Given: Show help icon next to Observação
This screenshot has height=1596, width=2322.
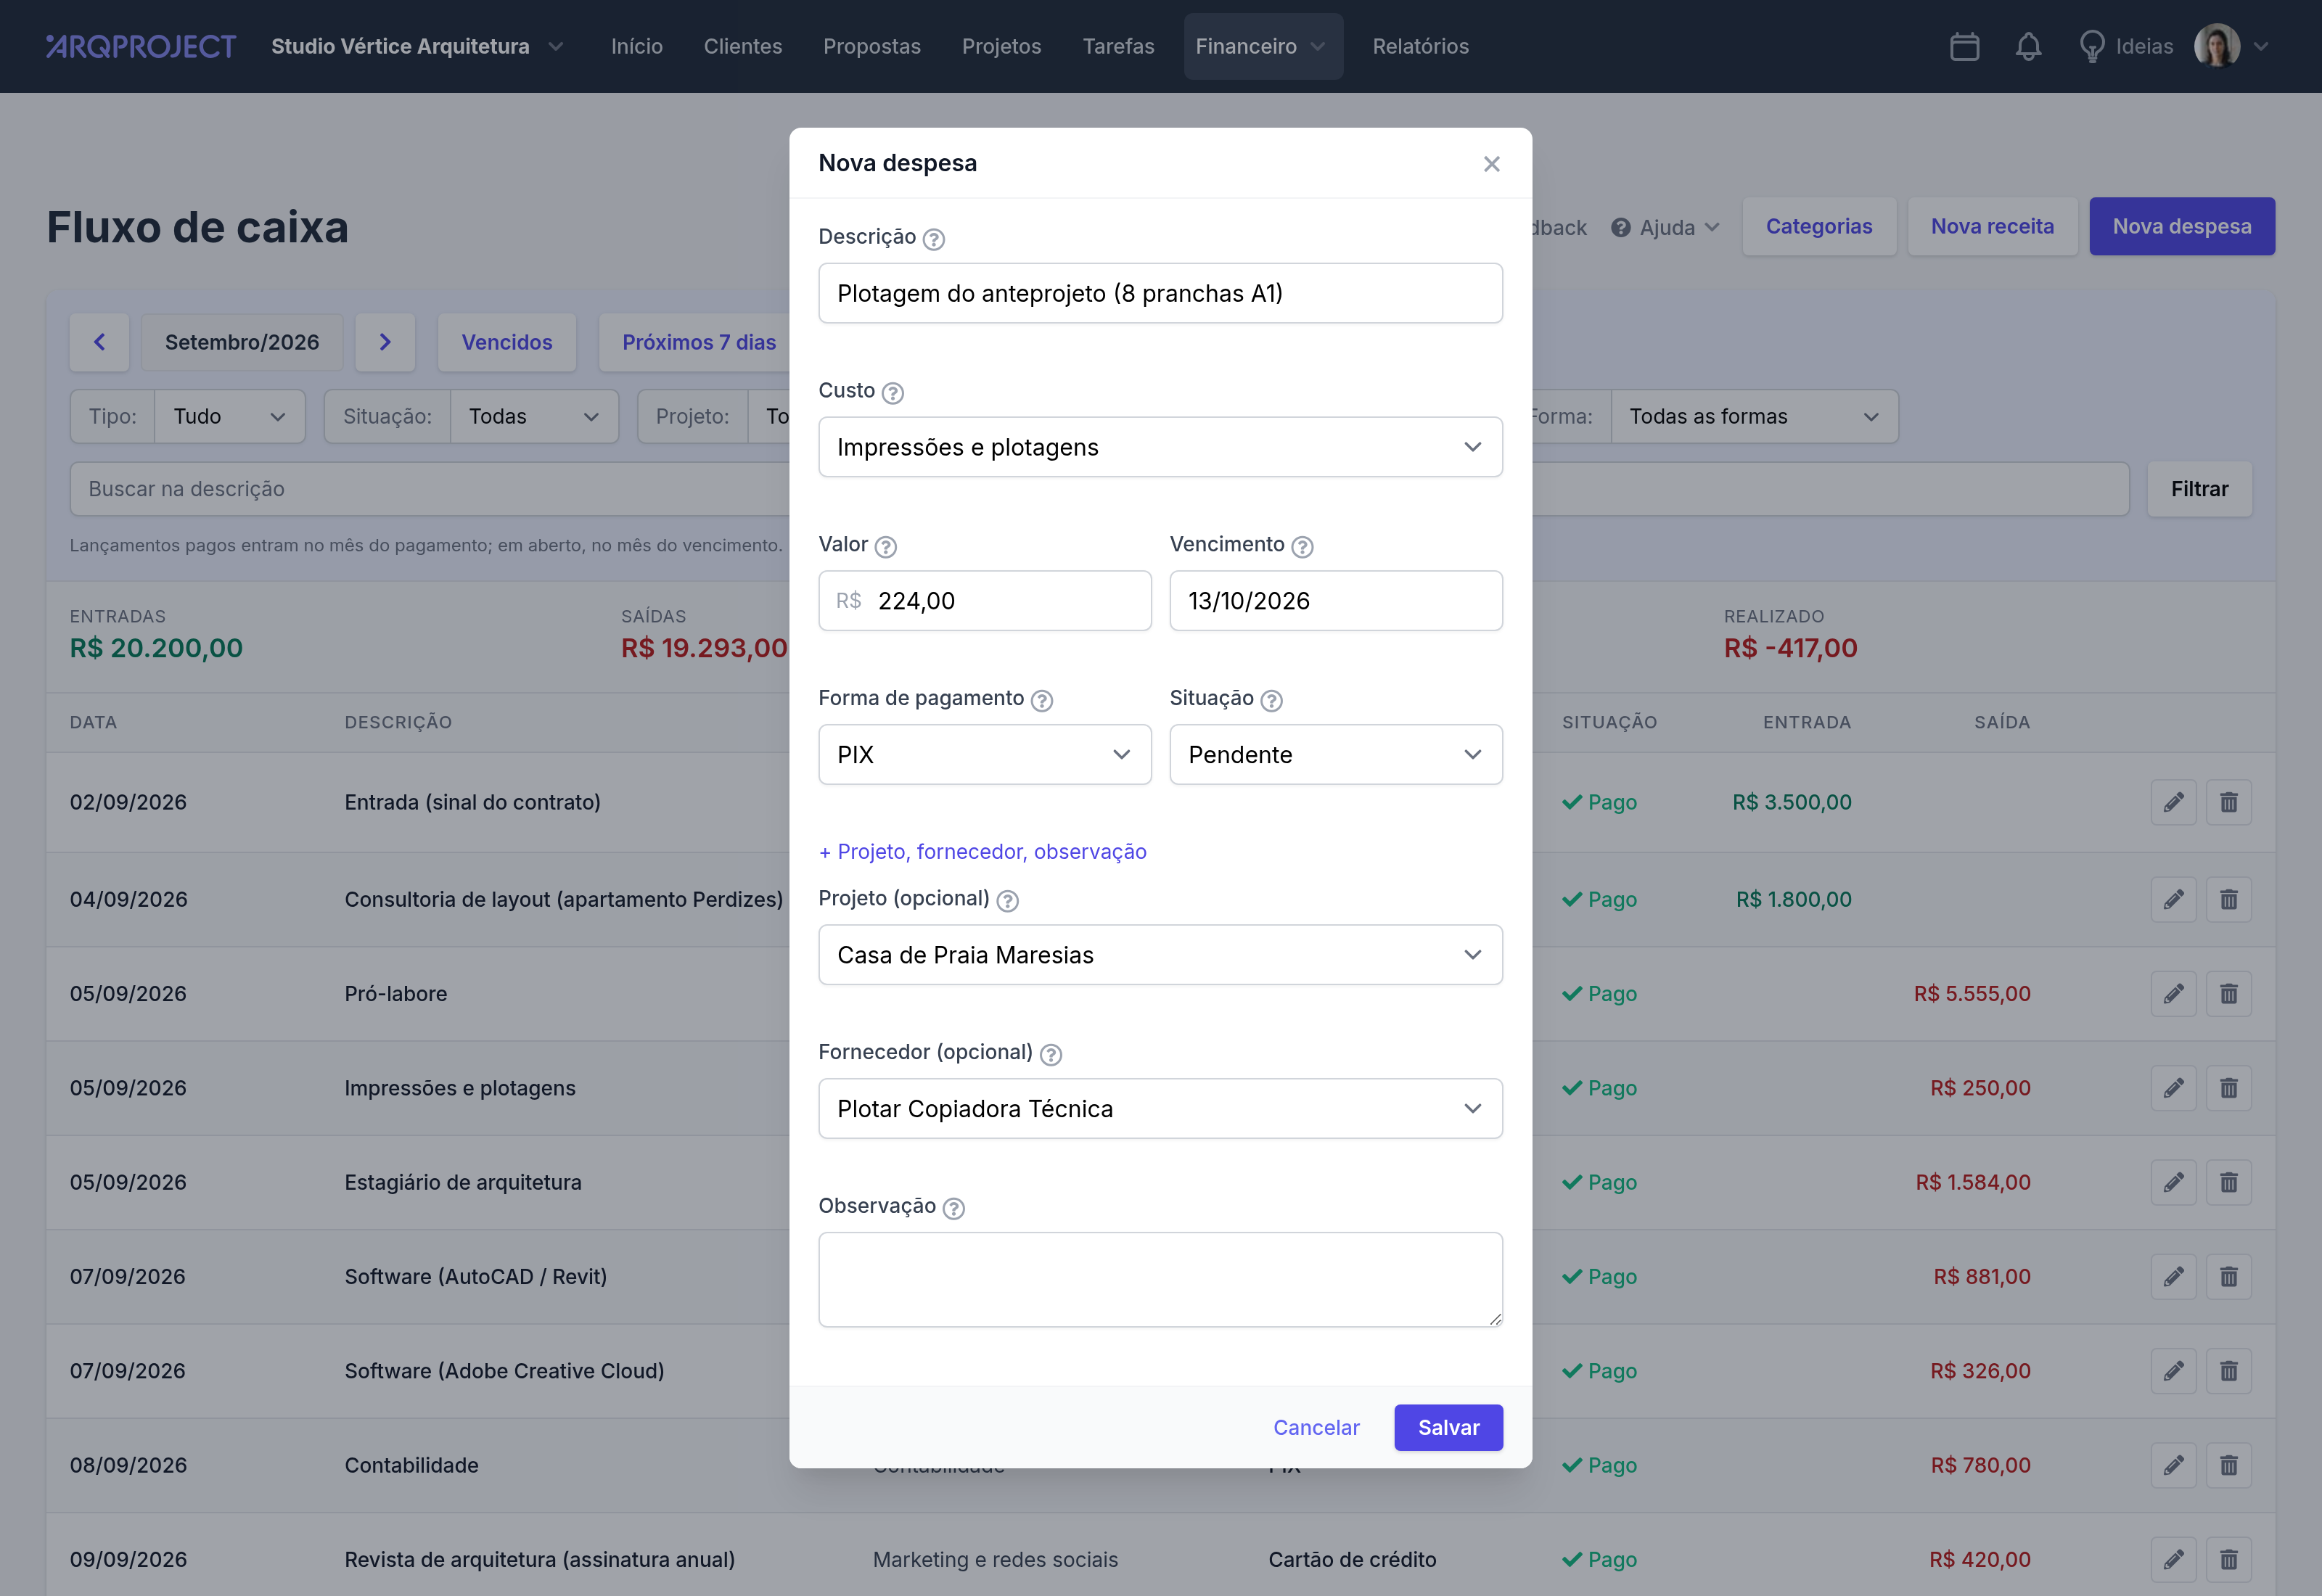Looking at the screenshot, I should tap(953, 1209).
